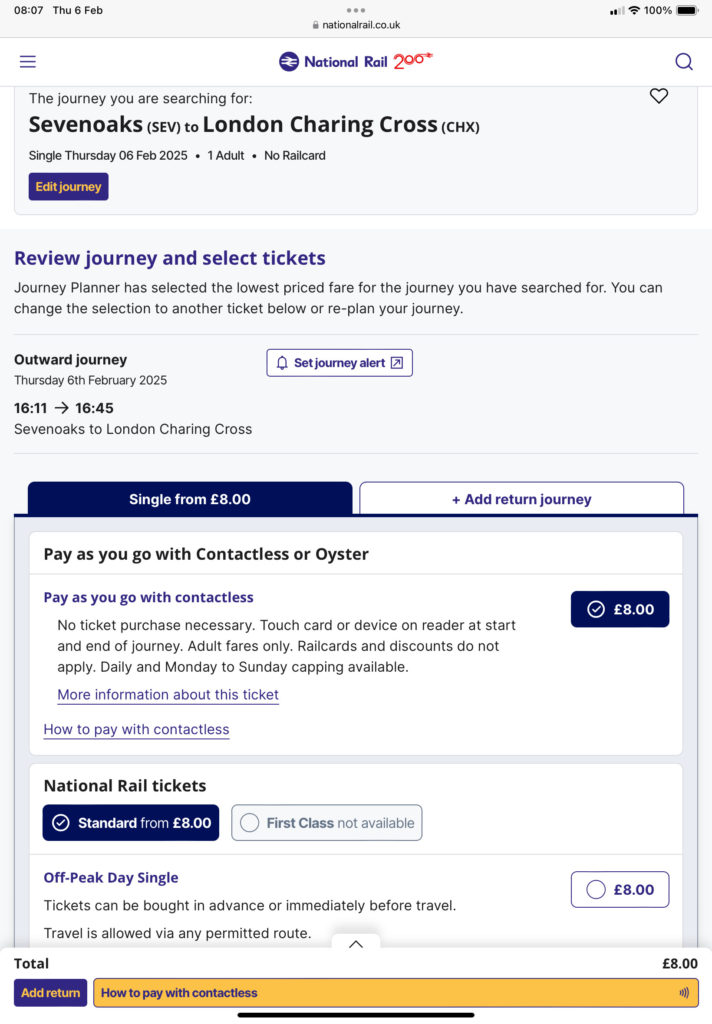Open How to pay with contactless link

tap(137, 729)
